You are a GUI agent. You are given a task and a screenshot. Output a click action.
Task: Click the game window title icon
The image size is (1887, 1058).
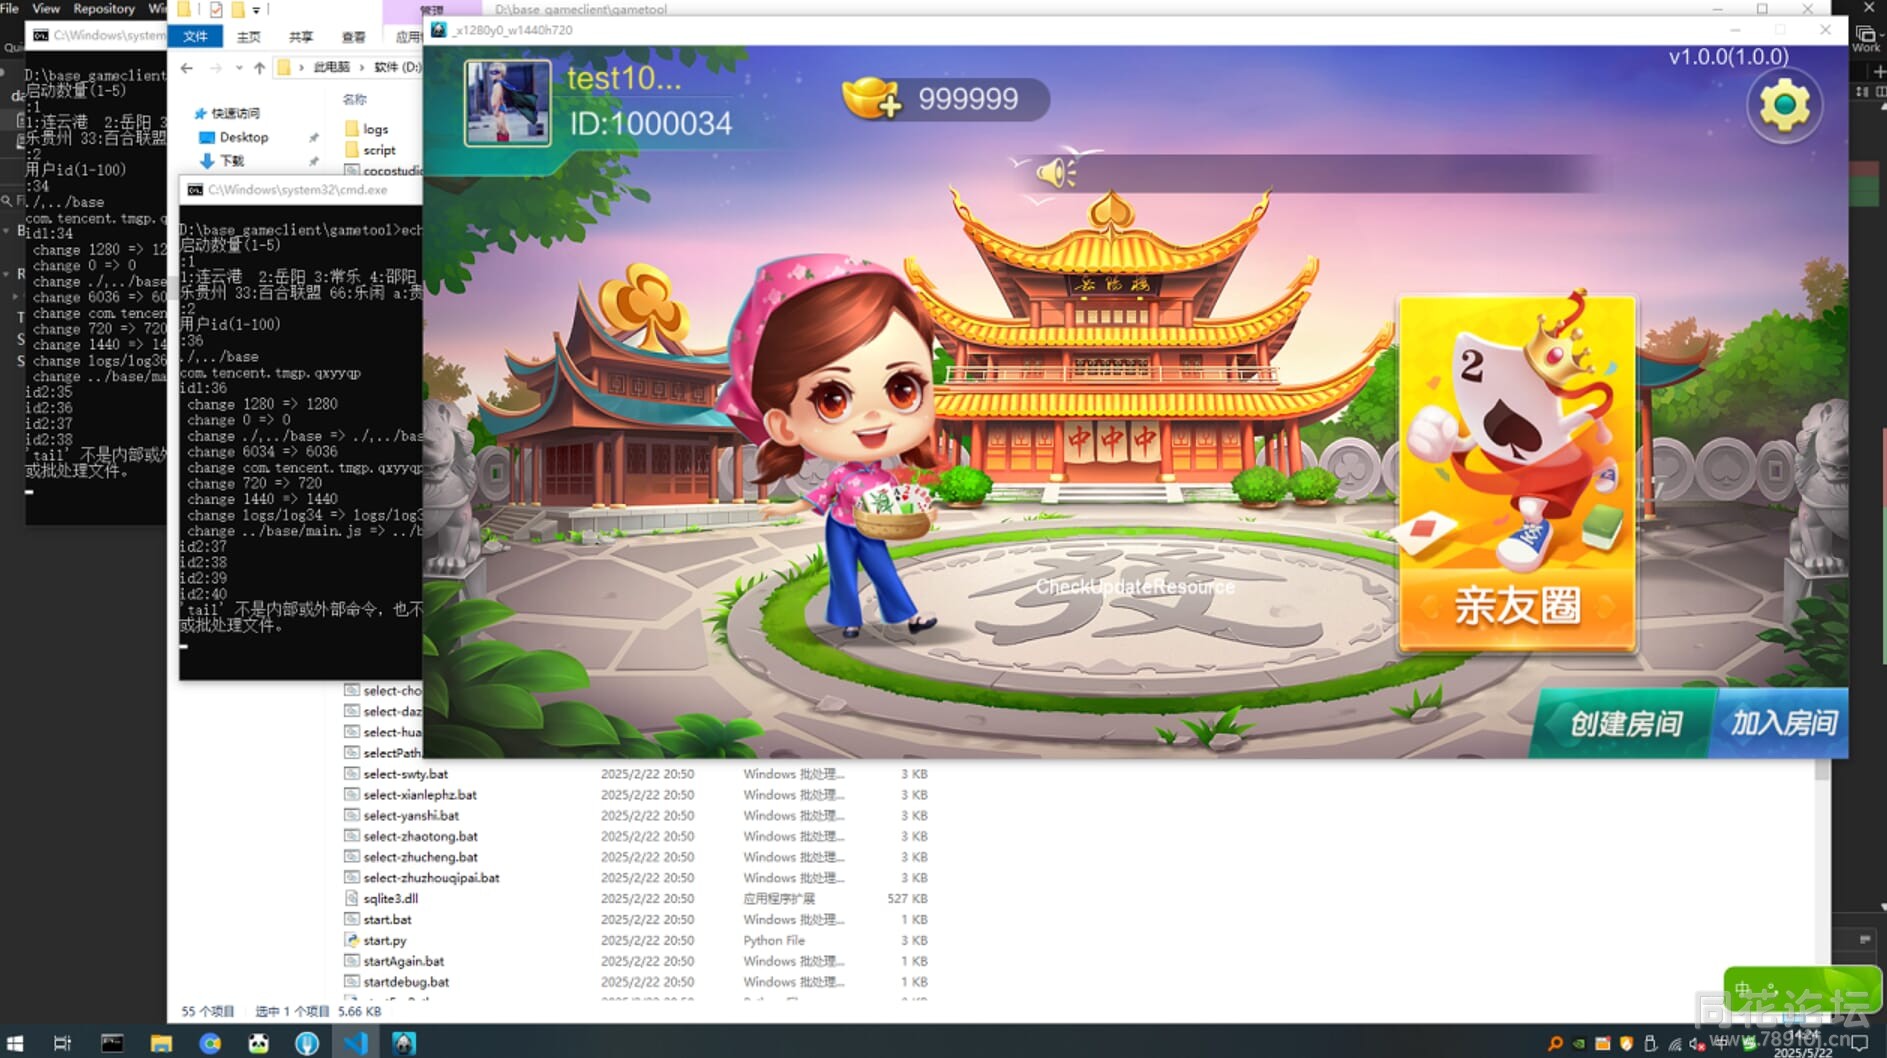click(x=438, y=30)
